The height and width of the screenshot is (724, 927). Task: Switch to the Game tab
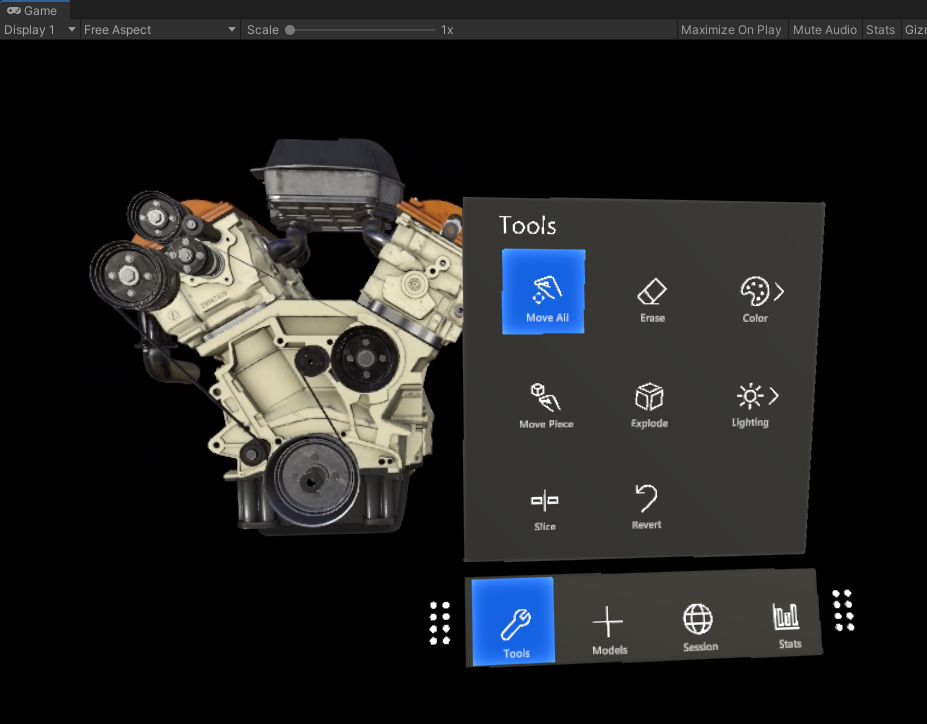click(34, 10)
